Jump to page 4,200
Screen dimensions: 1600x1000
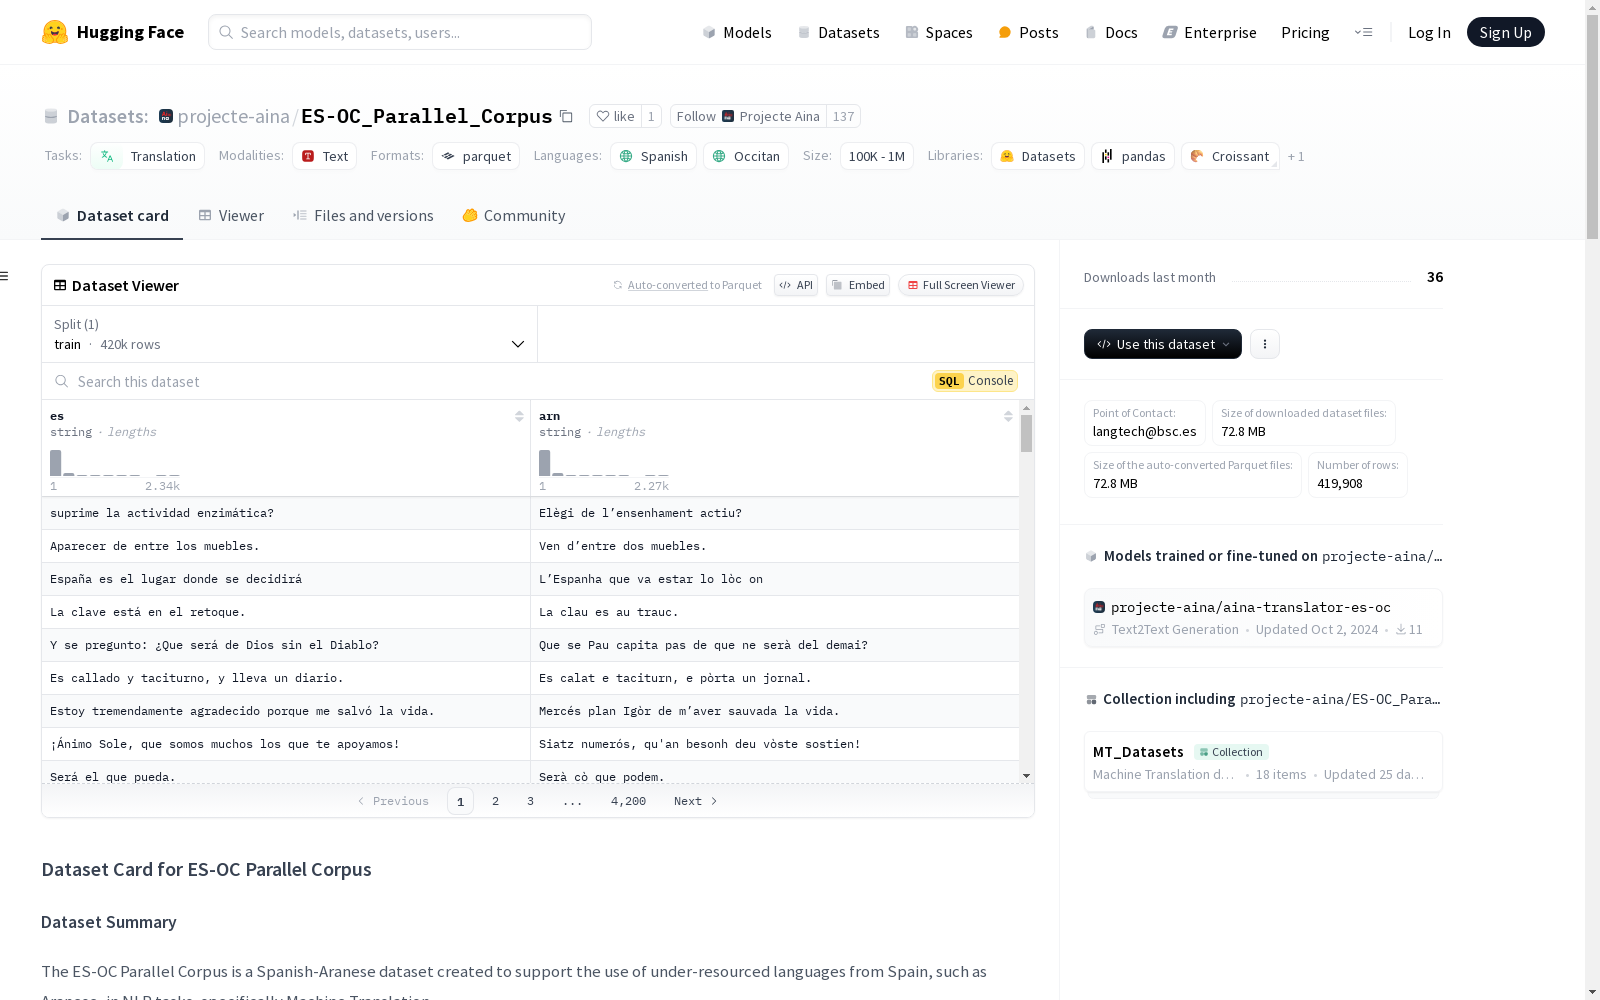(x=628, y=801)
